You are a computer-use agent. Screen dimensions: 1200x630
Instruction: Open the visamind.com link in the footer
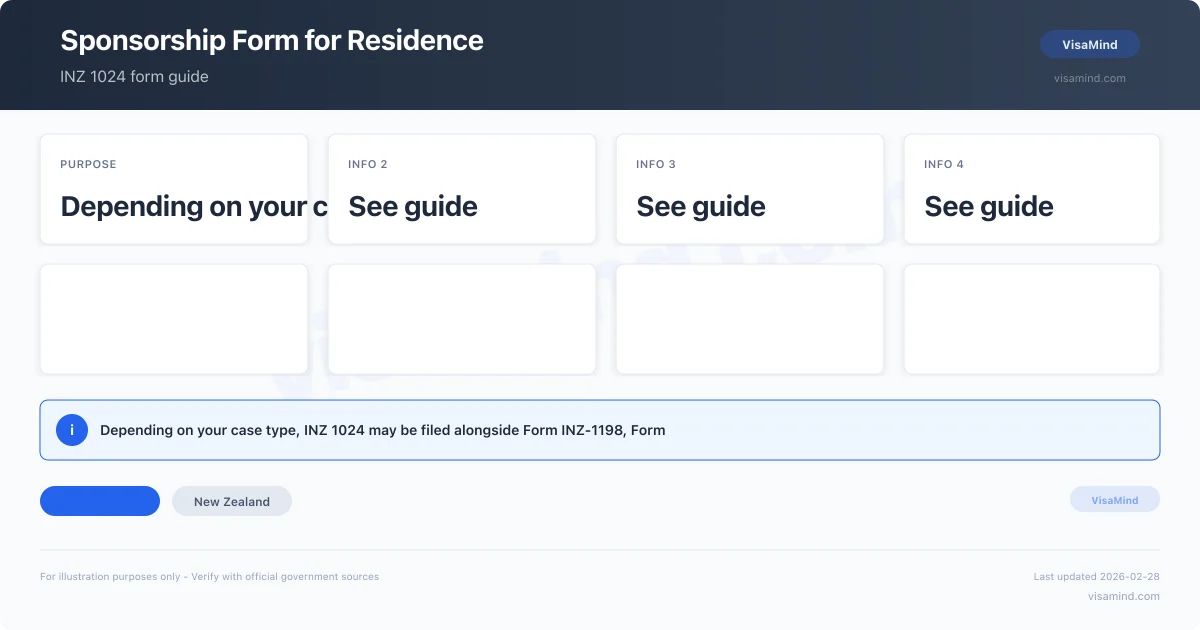[1124, 596]
